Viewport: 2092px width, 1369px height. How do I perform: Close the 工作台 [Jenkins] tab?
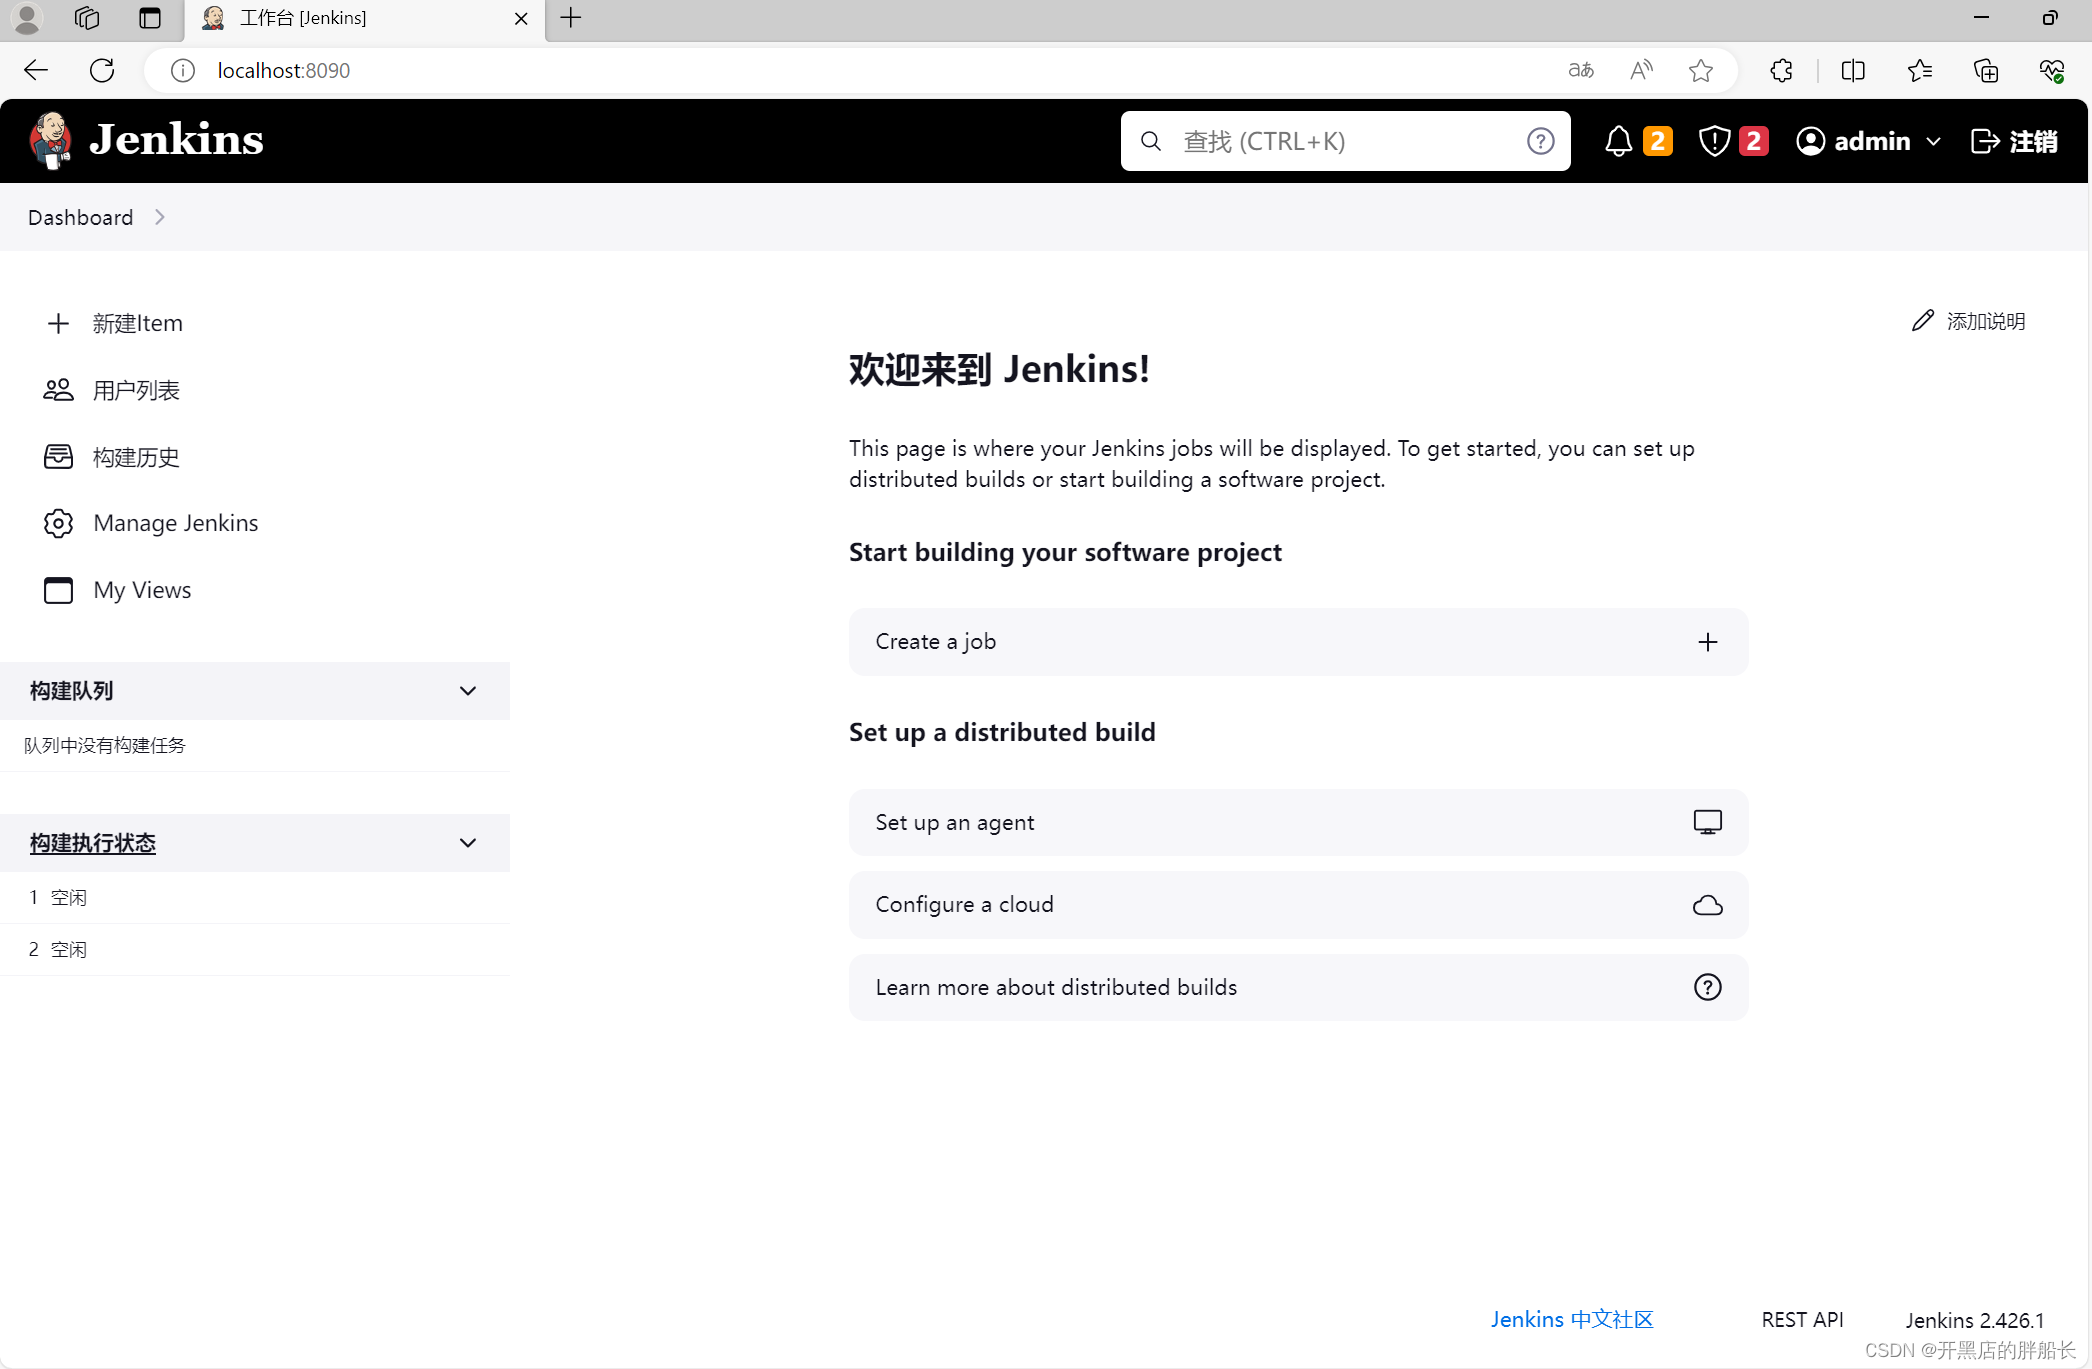[521, 19]
